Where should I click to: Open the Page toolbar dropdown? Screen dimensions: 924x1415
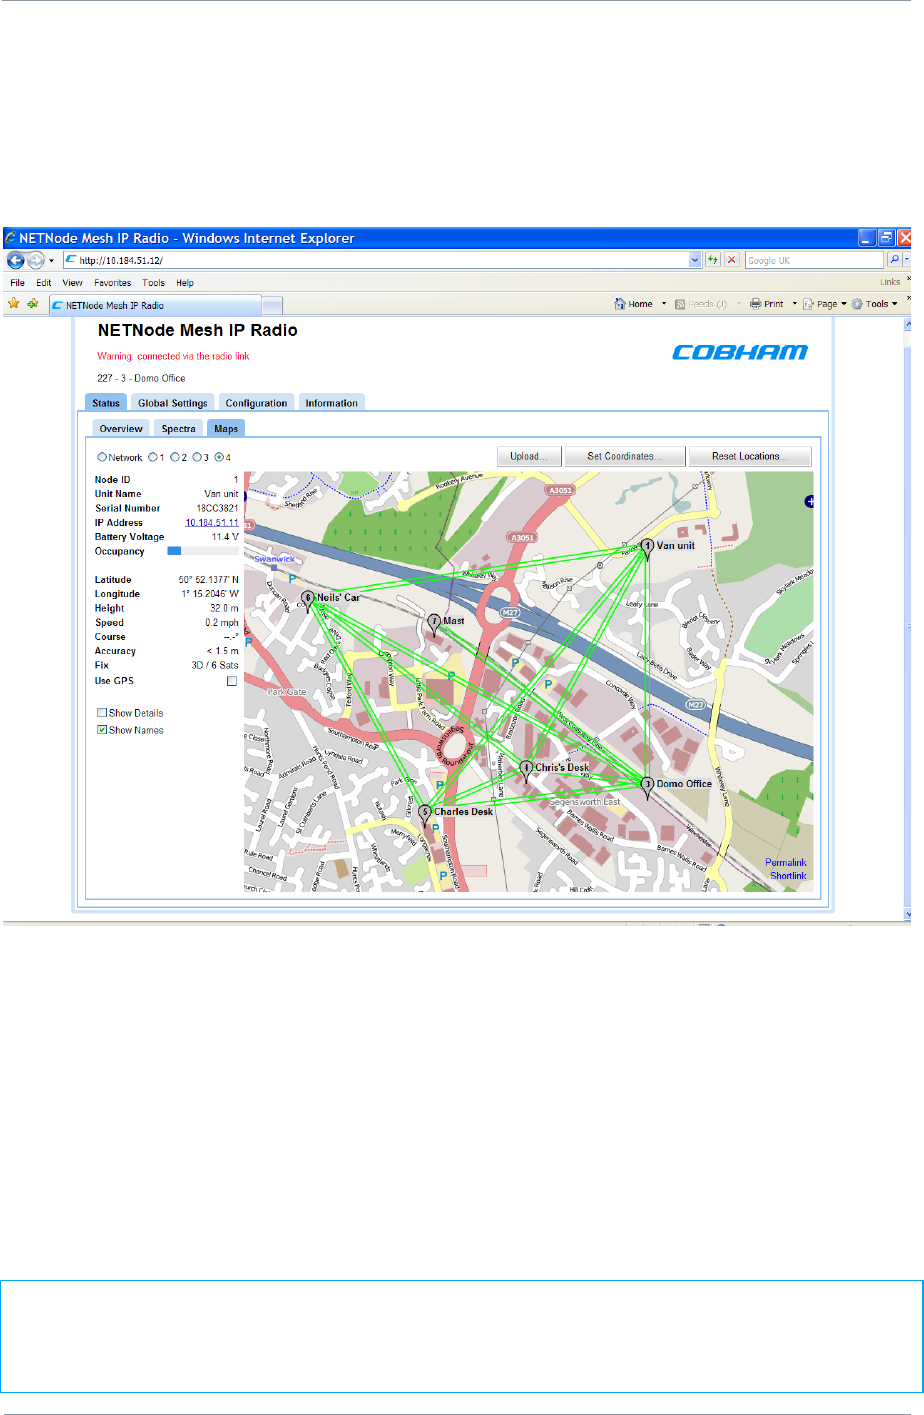coord(825,304)
